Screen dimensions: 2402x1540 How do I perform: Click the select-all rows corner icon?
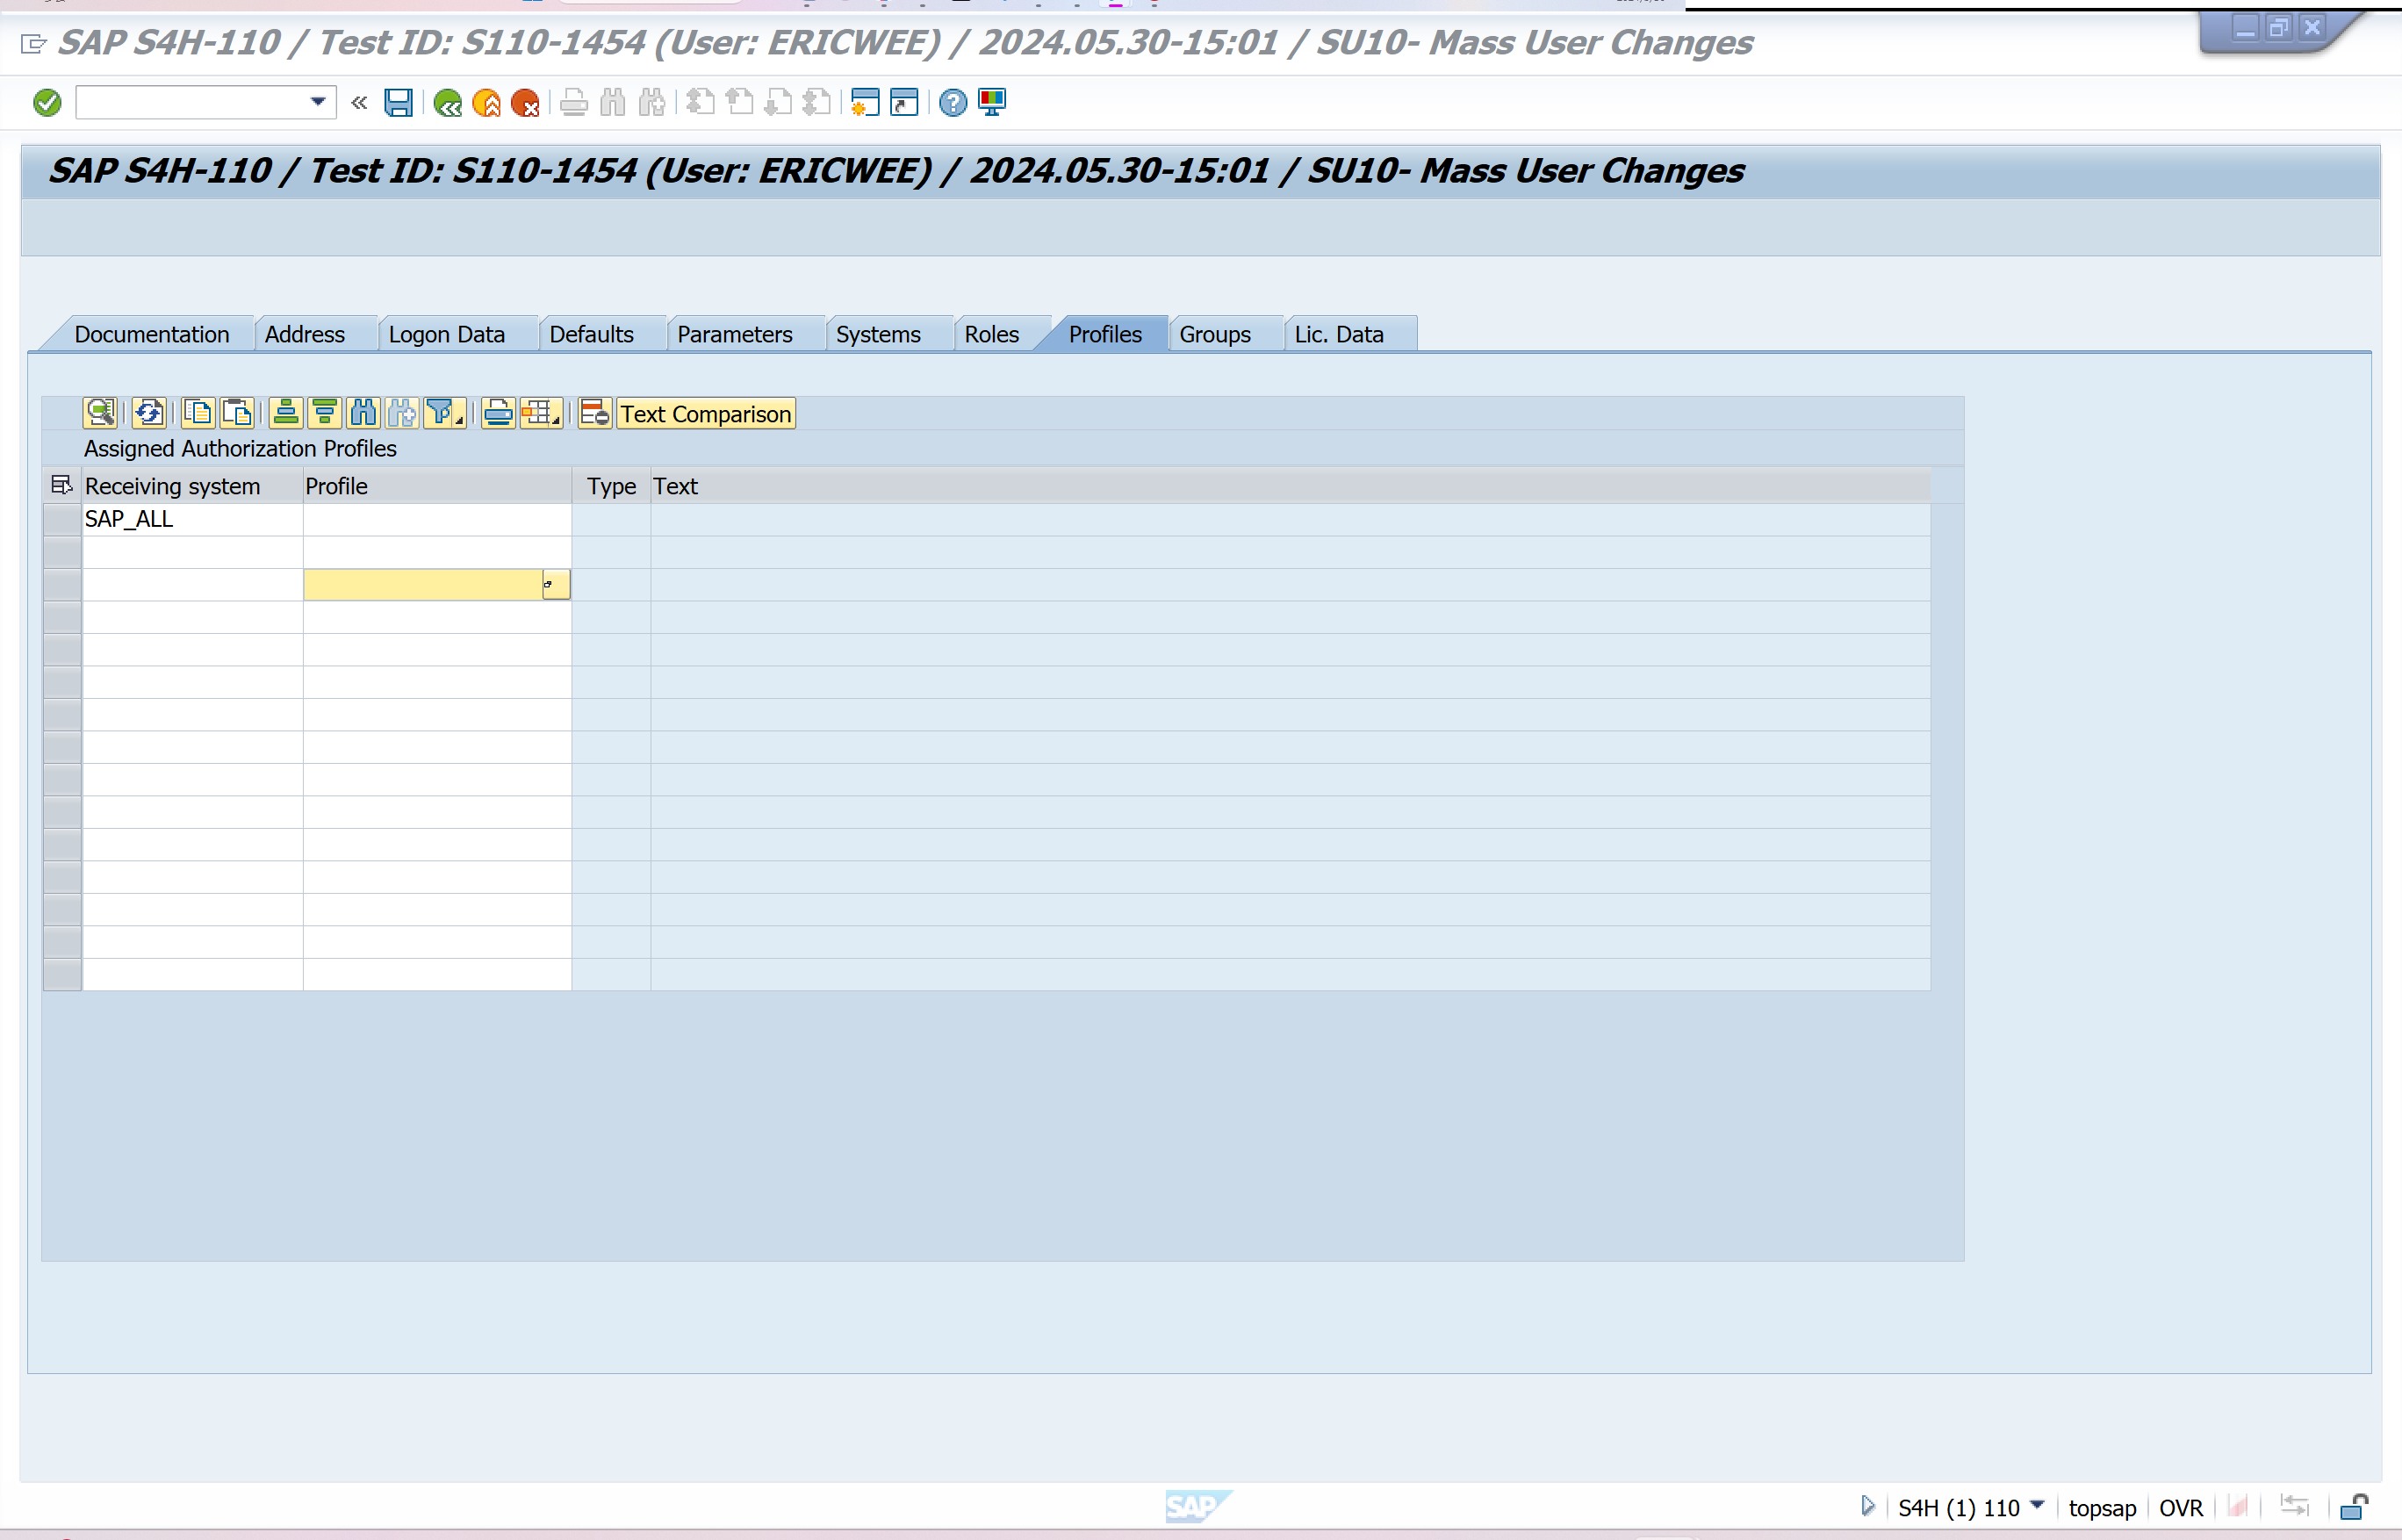click(61, 486)
